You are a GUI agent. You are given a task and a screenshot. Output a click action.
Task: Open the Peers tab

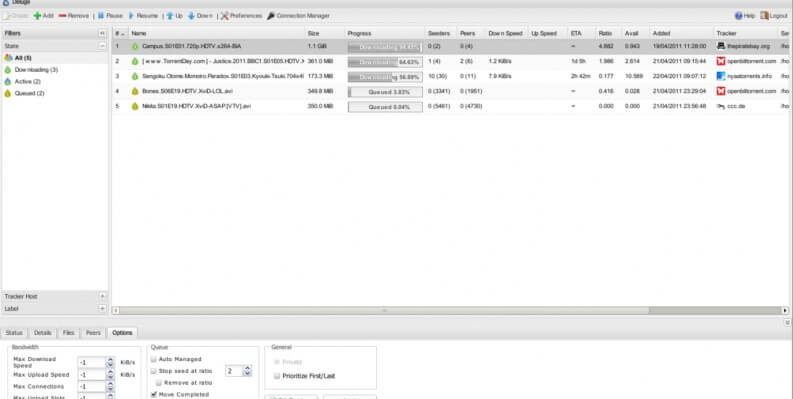pos(93,333)
